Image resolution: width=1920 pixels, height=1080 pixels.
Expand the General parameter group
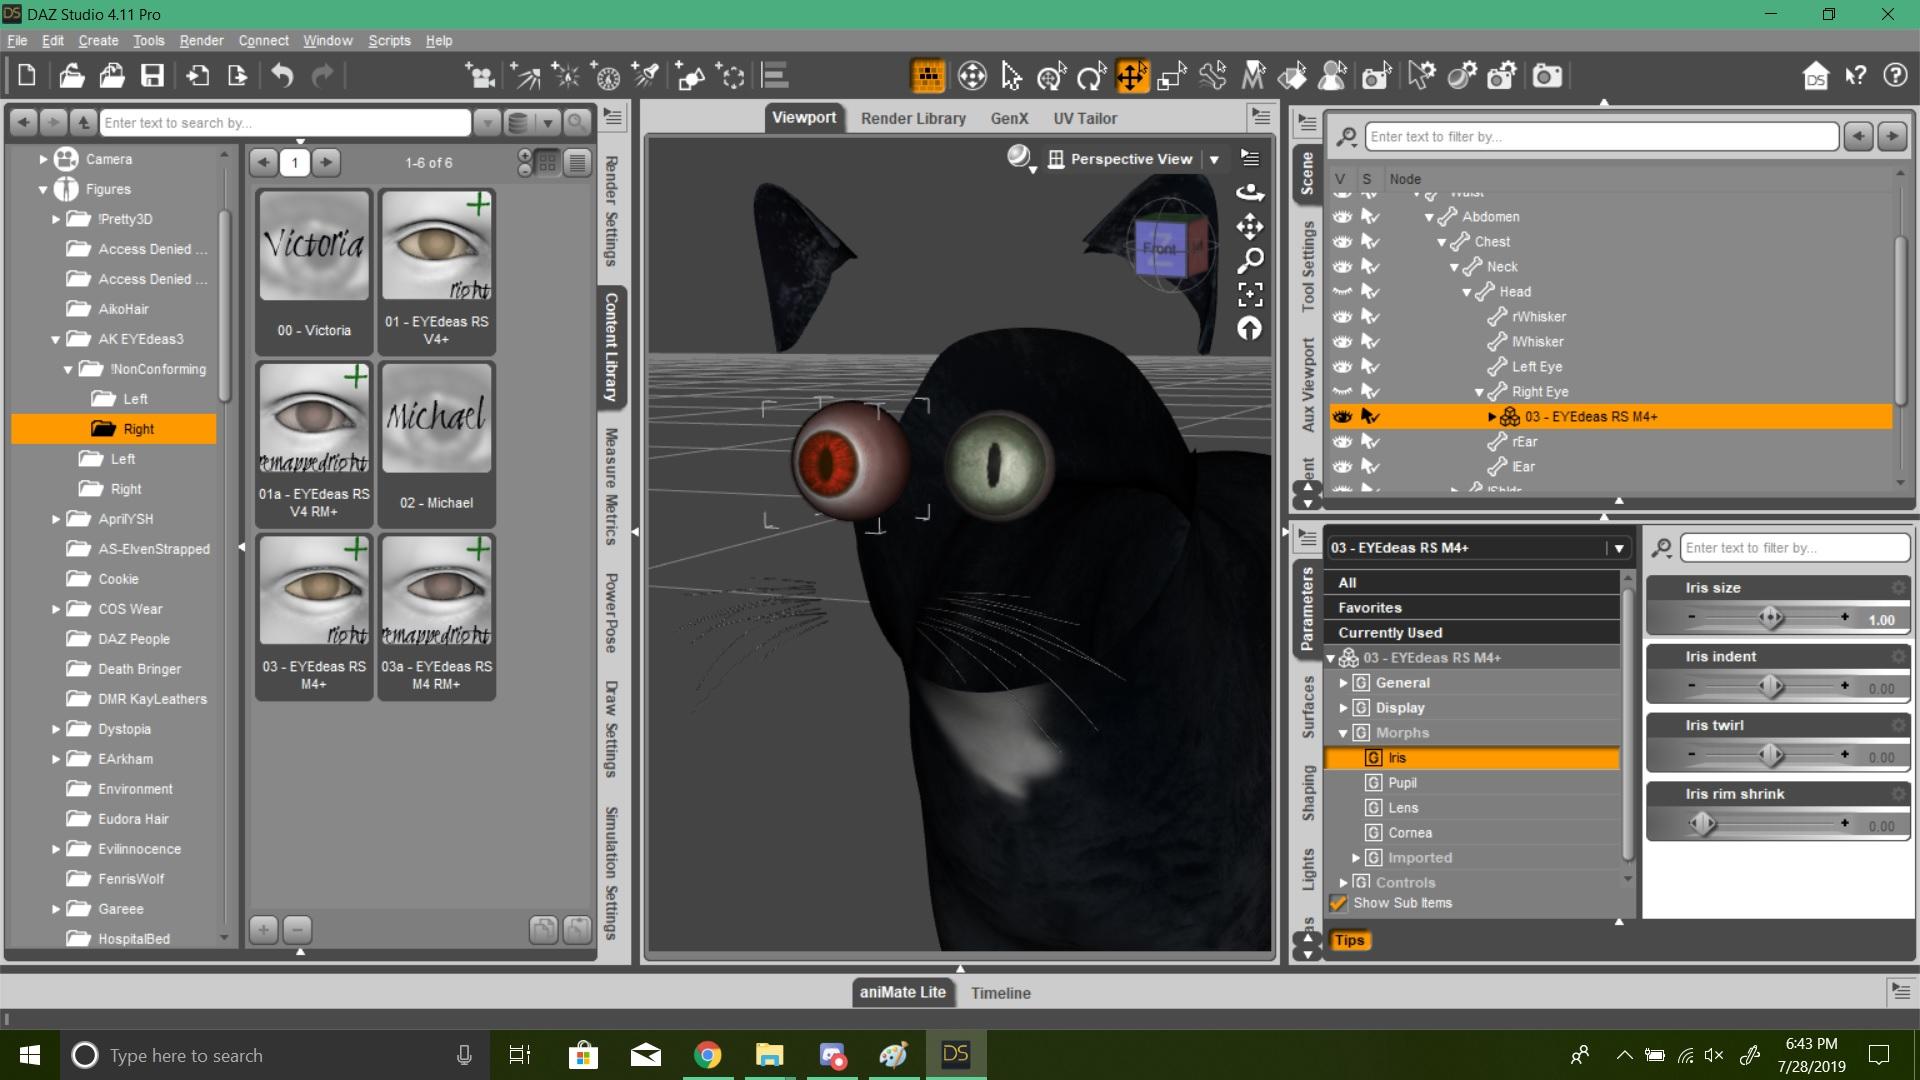click(x=1343, y=683)
